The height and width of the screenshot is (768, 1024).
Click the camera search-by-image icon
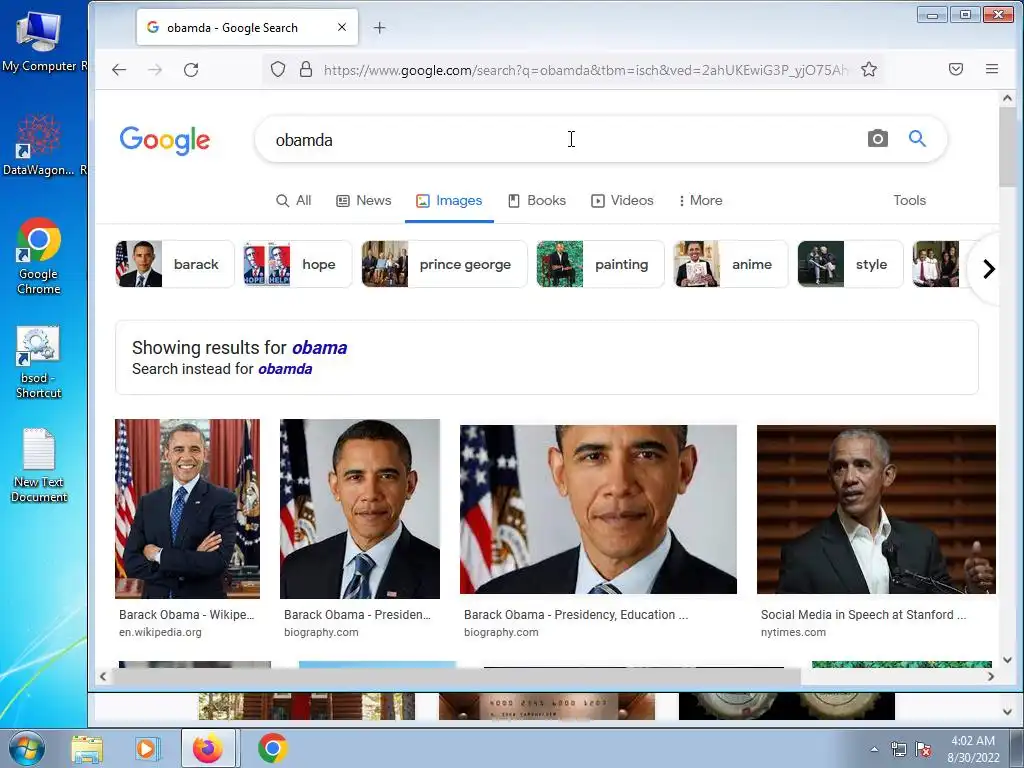(x=878, y=138)
